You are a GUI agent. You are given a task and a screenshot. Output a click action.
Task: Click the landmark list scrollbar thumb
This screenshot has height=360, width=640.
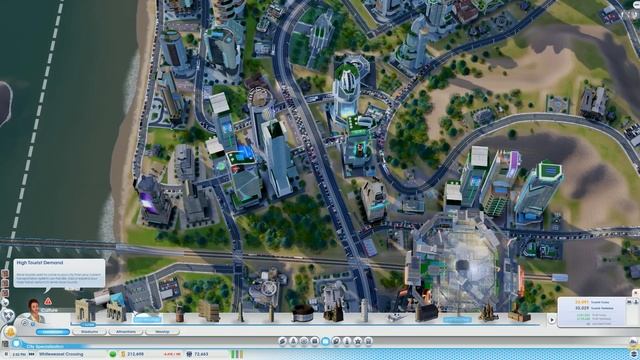pyautogui.click(x=88, y=325)
